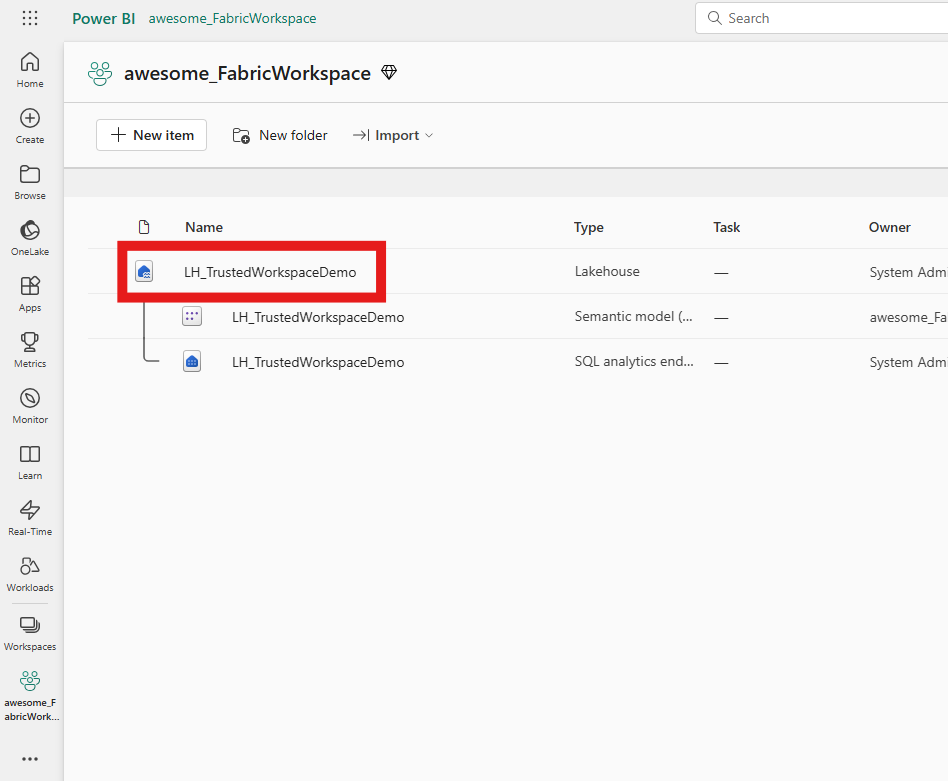Image resolution: width=948 pixels, height=781 pixels.
Task: Click System Admin owner in Lakehouse row
Action: pos(909,273)
